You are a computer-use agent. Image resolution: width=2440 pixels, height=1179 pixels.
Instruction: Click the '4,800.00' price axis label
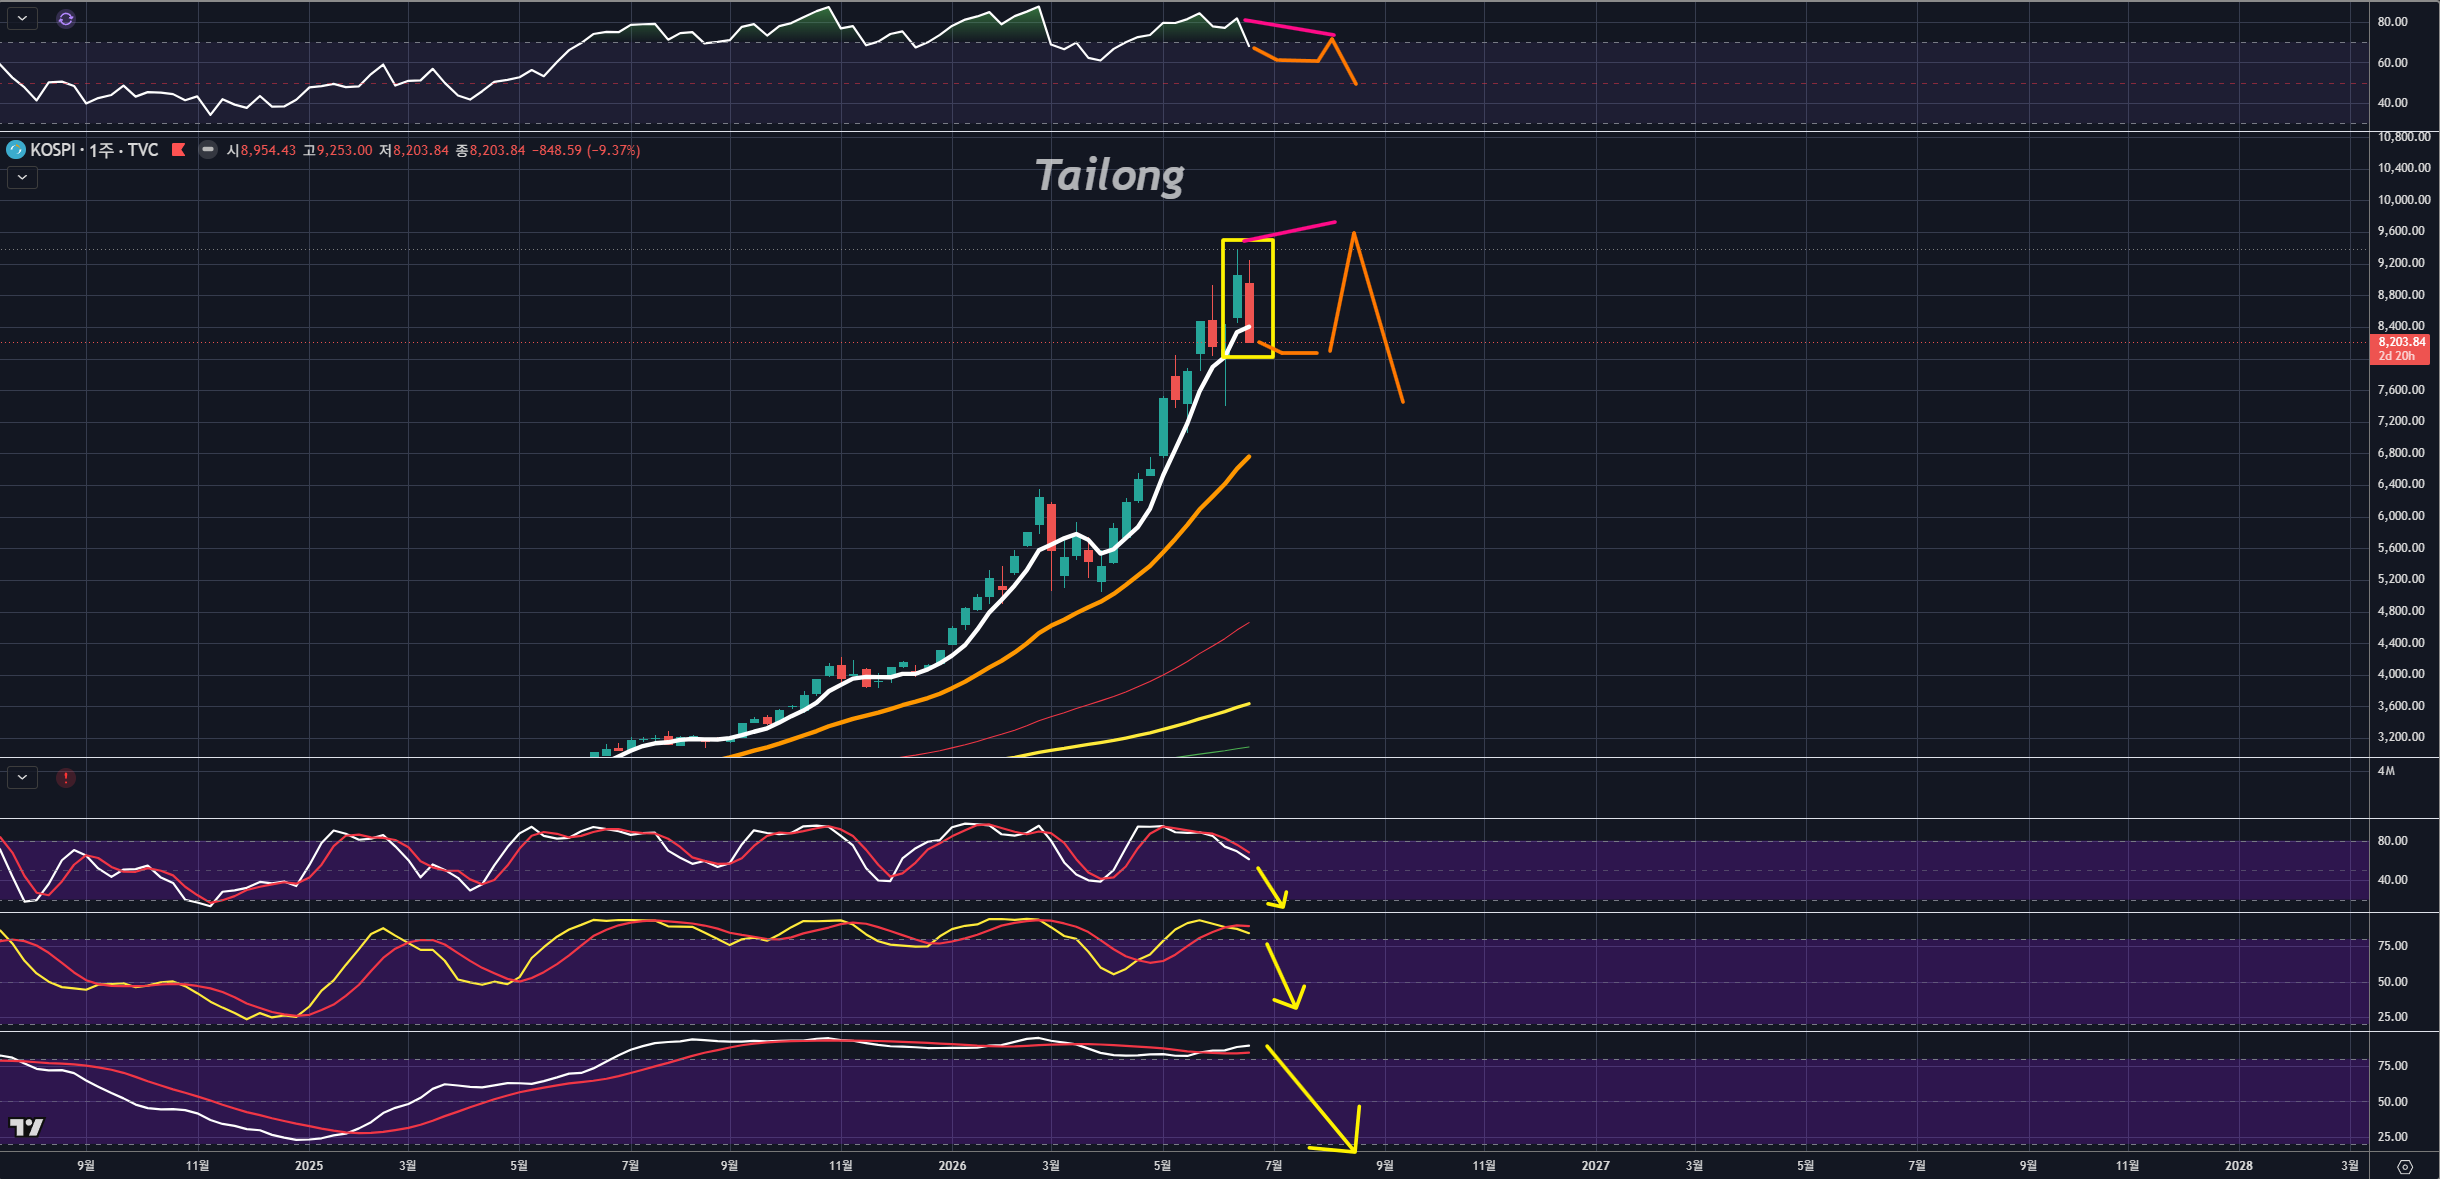[x=2401, y=611]
